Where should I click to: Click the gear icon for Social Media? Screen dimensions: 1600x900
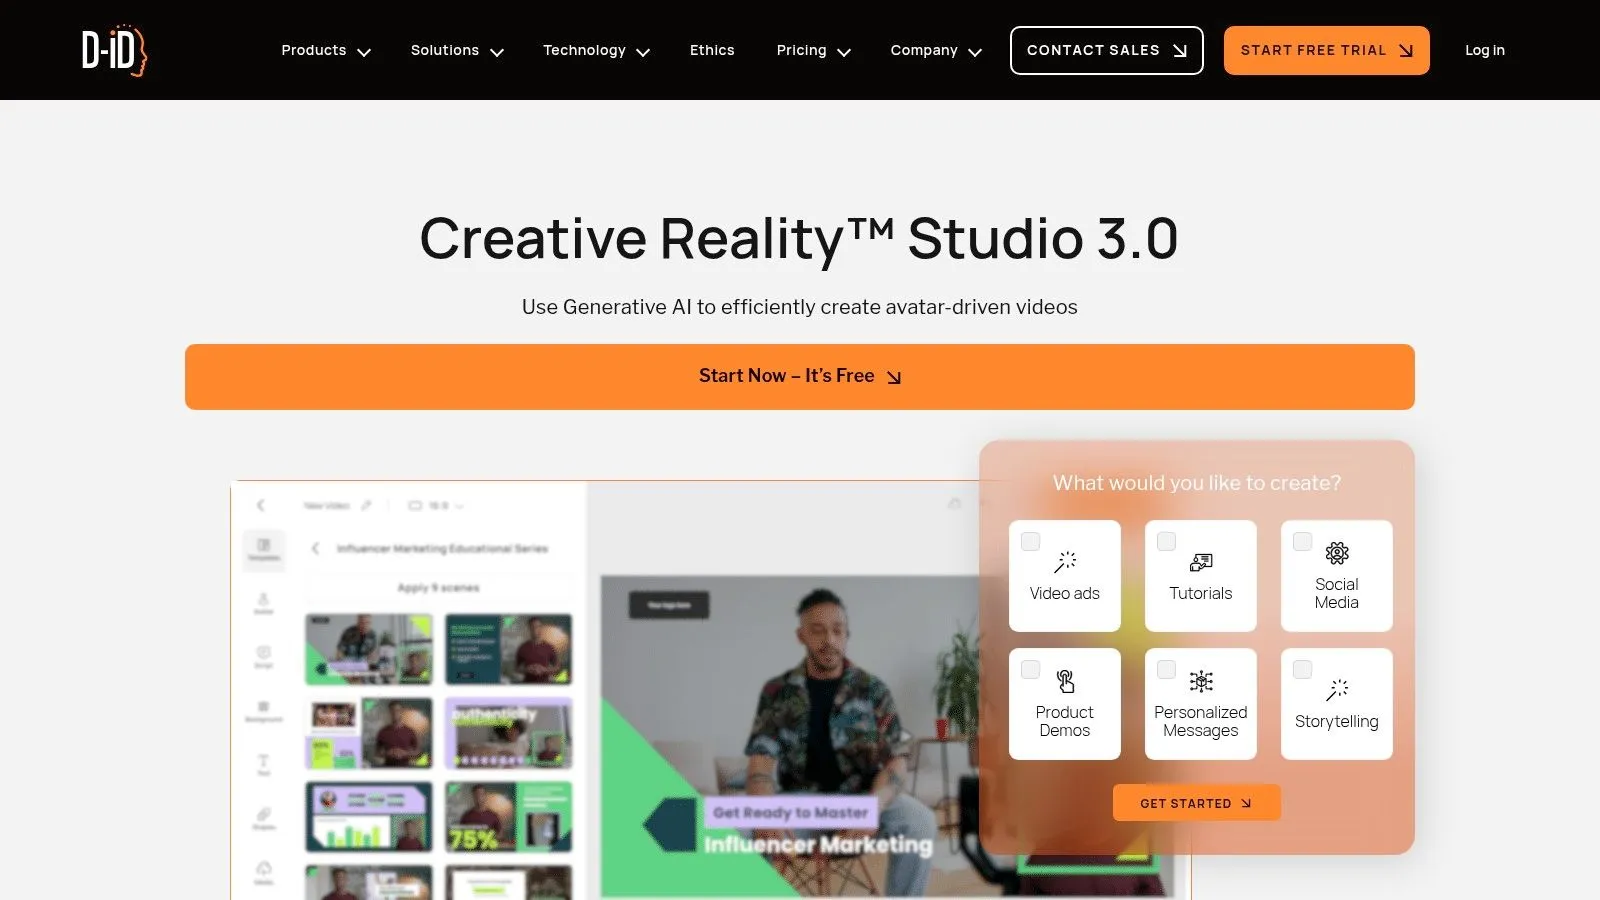(x=1337, y=553)
